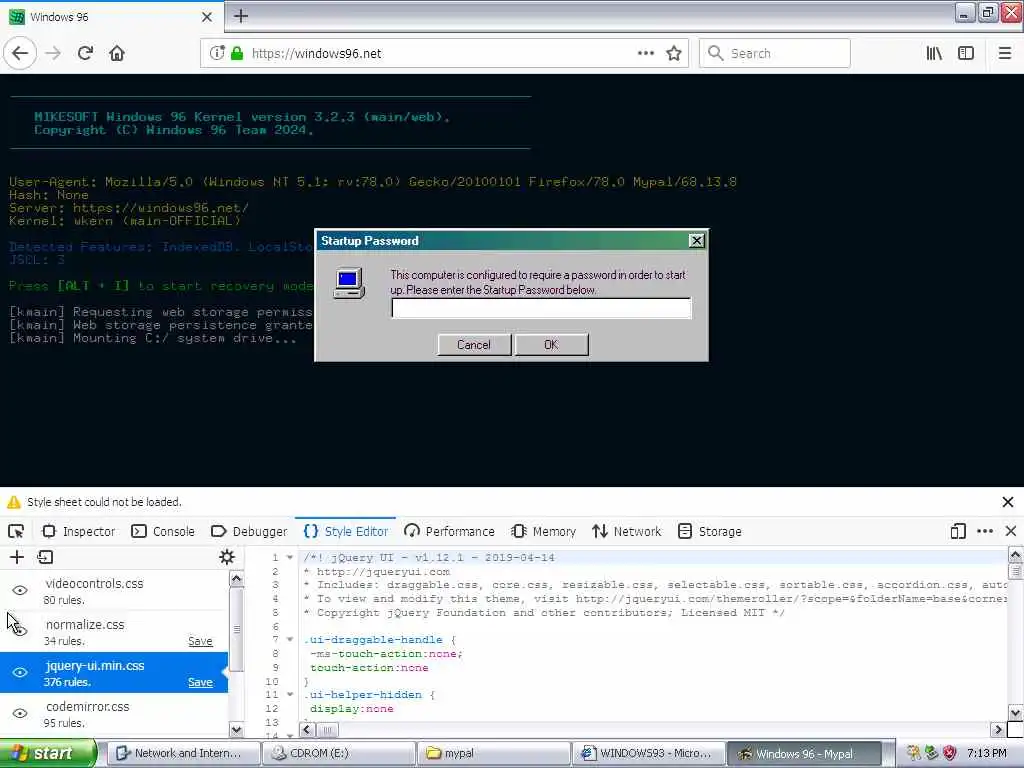Open the browser home page
Screen dimensions: 1024x768
click(x=117, y=54)
